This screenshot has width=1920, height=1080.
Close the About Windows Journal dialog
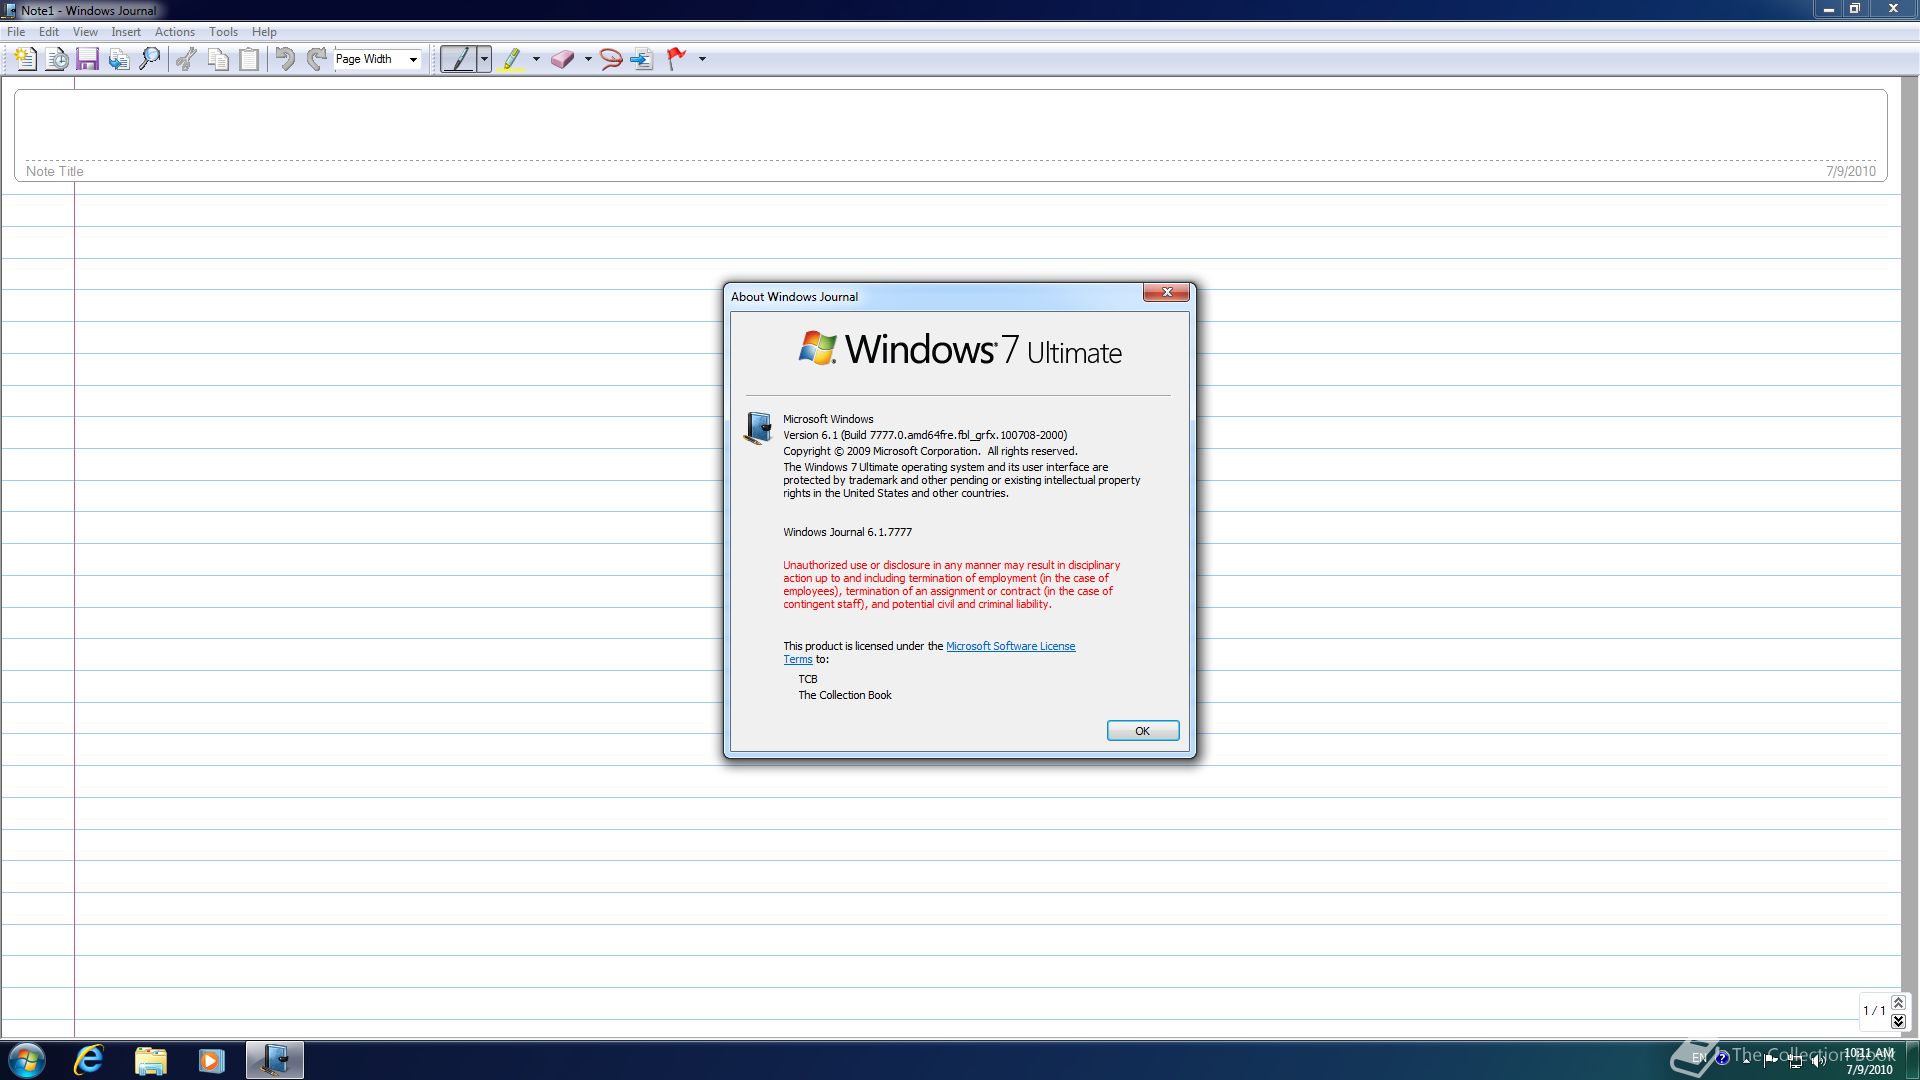pos(1166,292)
